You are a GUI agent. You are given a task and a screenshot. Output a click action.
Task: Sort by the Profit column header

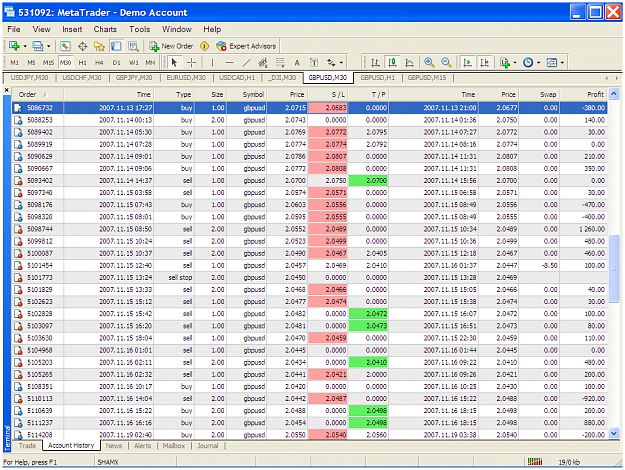[x=583, y=94]
